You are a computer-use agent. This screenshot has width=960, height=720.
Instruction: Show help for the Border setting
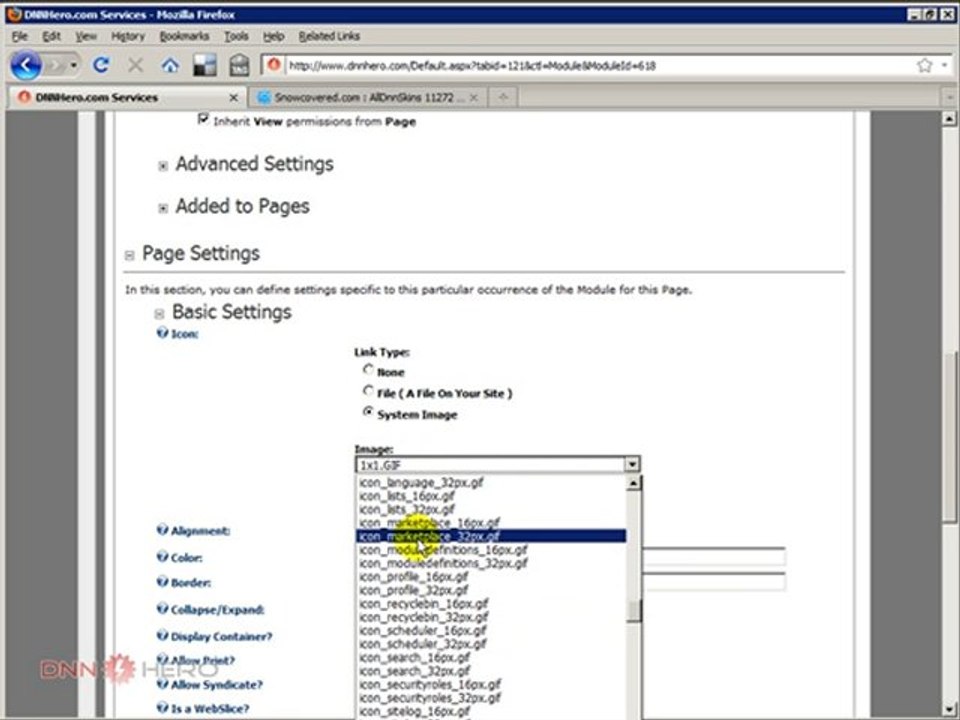point(162,582)
